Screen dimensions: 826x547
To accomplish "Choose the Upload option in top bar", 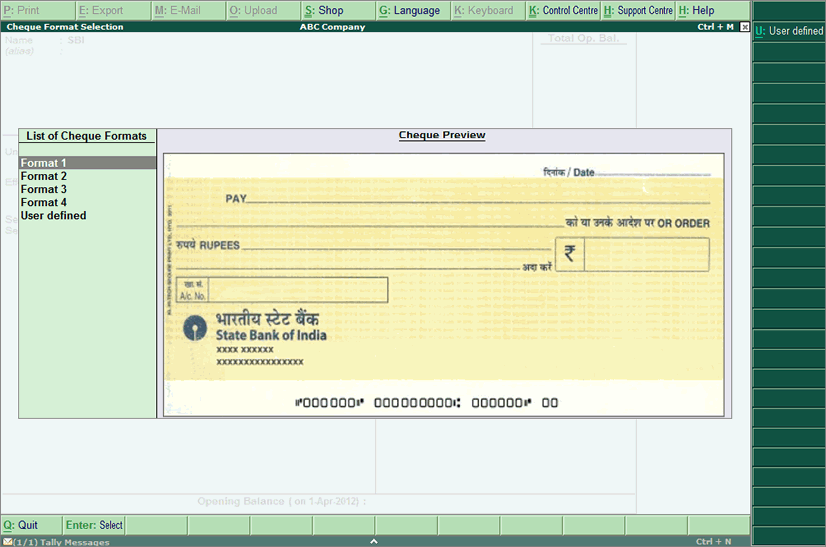I will pos(264,11).
